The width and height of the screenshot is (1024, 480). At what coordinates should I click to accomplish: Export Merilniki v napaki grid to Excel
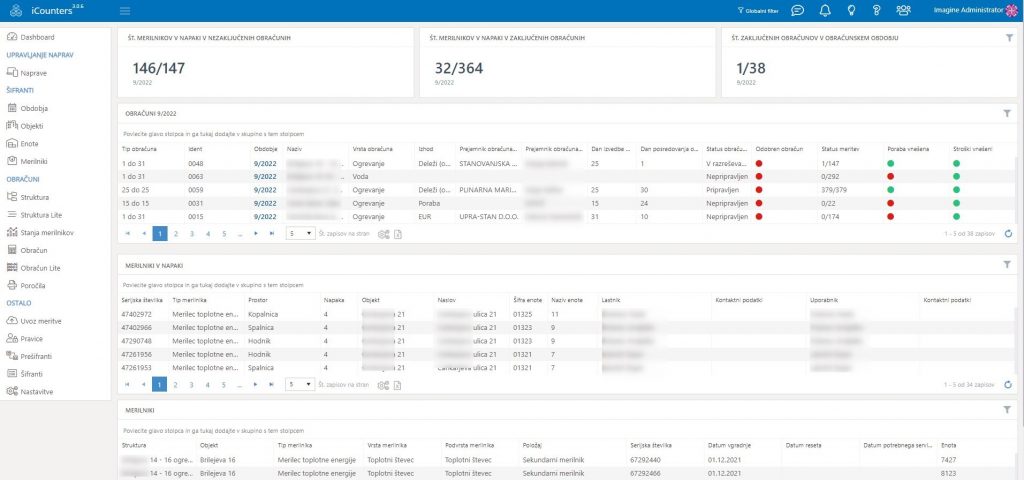tap(398, 385)
